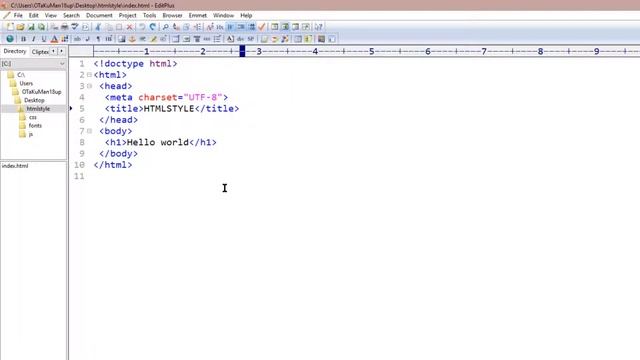Click the Find magnifier icon
Viewport: 640px width, 360px height.
click(x=165, y=27)
